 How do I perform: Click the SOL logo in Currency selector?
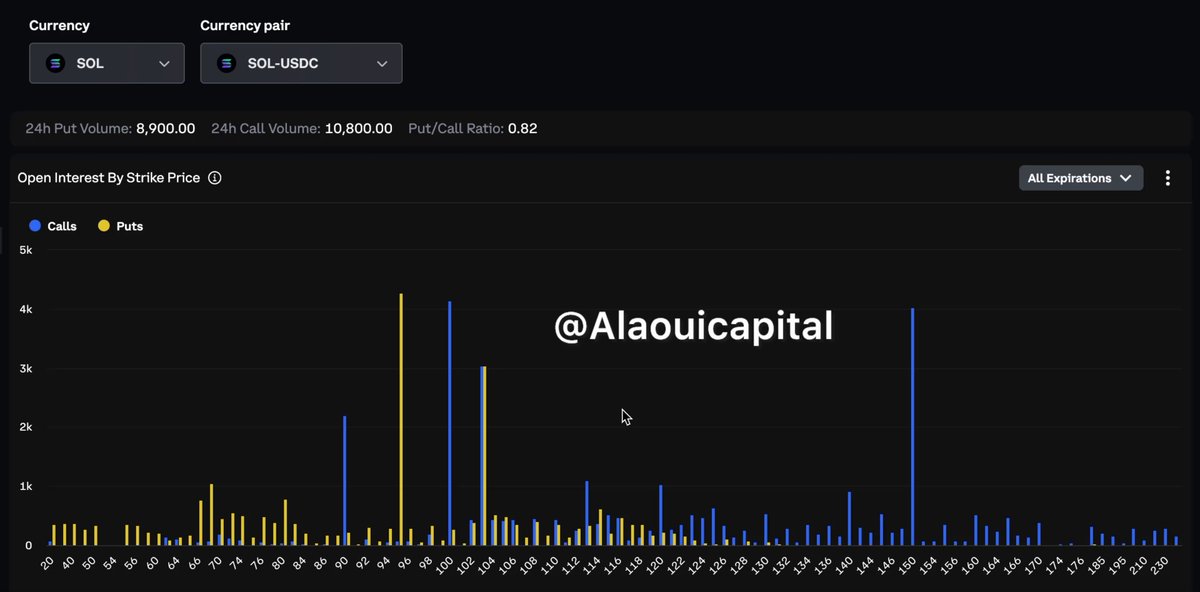point(56,63)
